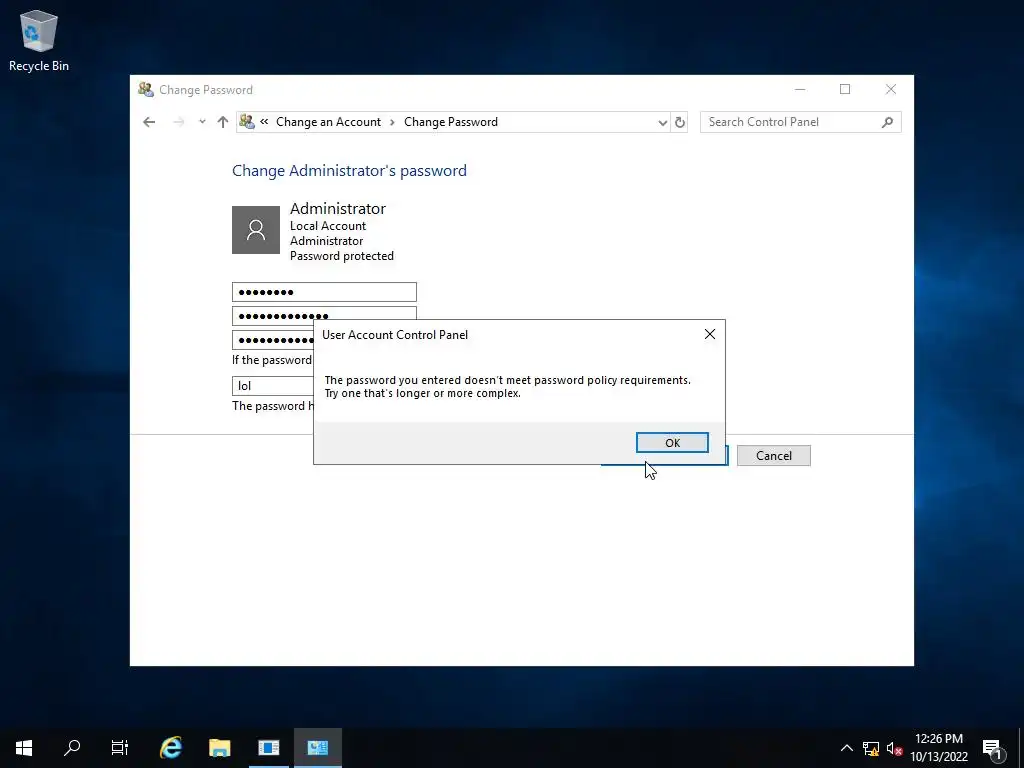Select the Change Password breadcrumb
Screen dimensions: 1024x768
(451, 122)
